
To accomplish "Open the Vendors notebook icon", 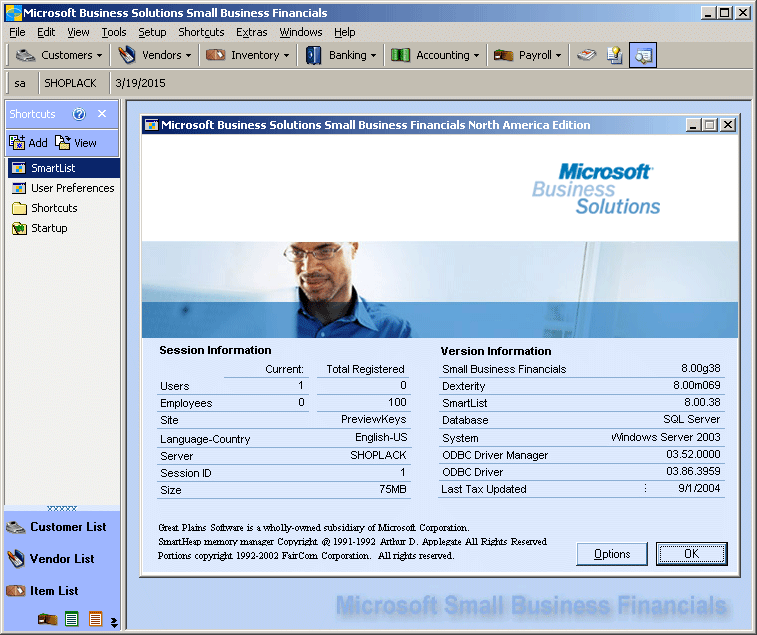I will click(126, 55).
